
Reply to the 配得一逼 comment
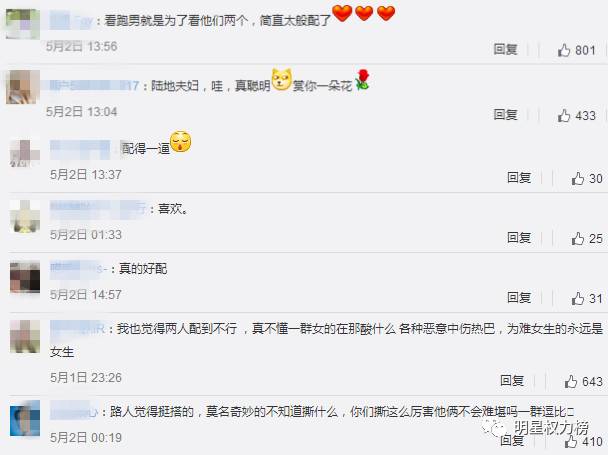pyautogui.click(x=519, y=178)
